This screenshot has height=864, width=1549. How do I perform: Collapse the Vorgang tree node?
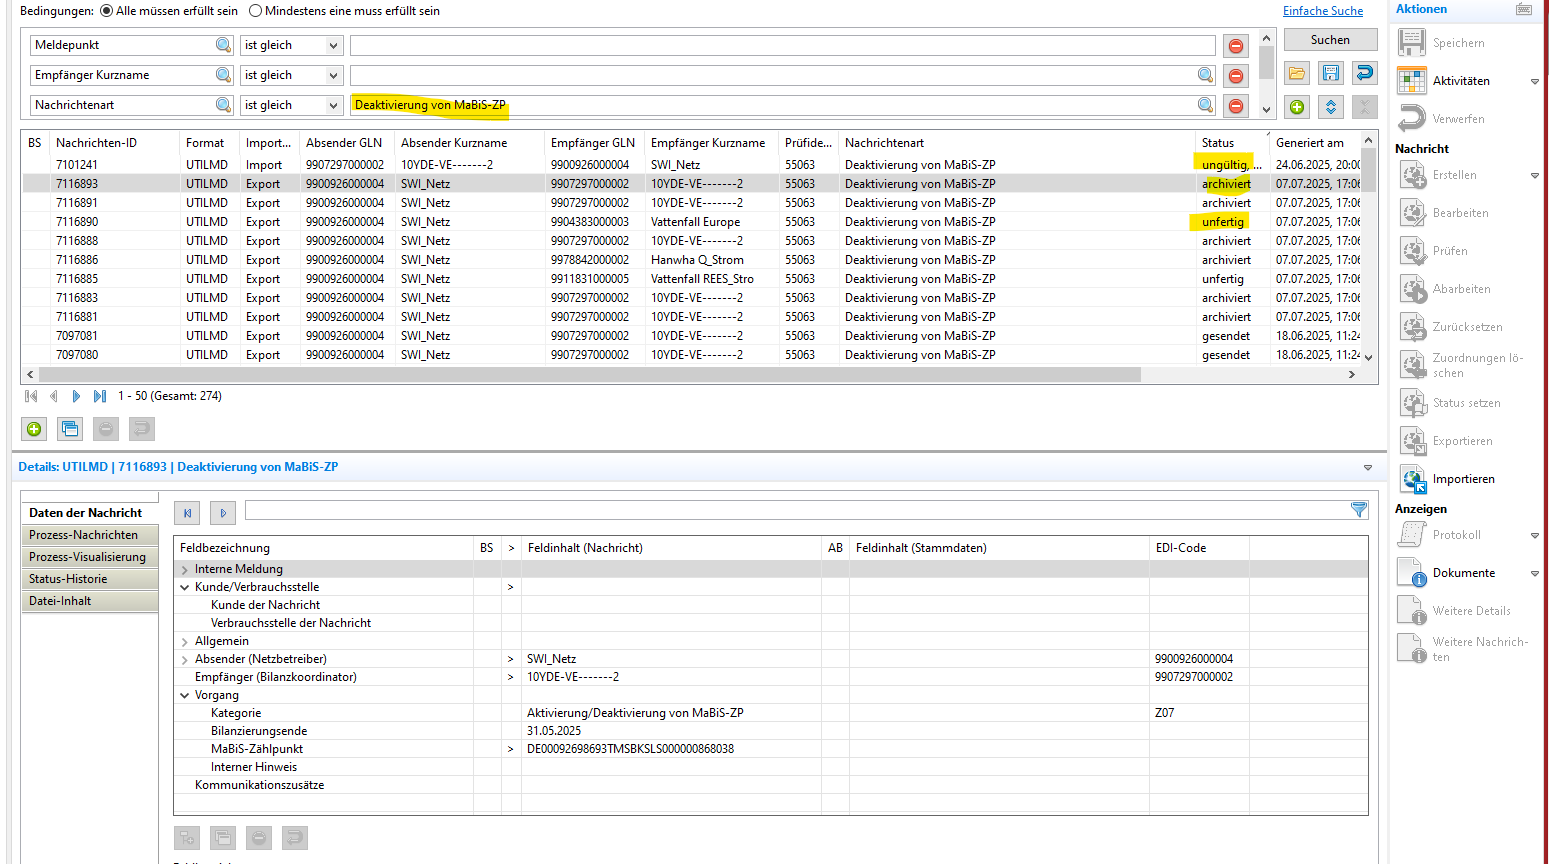point(185,695)
